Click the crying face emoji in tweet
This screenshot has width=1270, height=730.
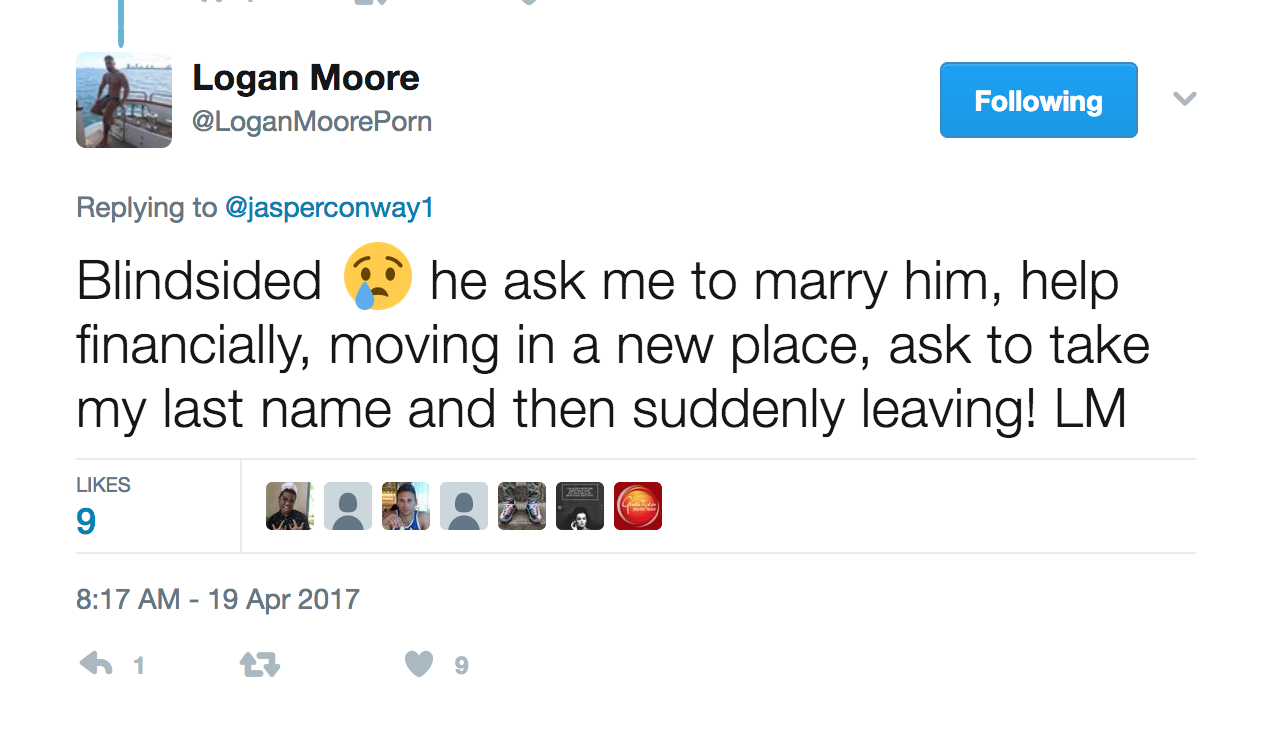(377, 276)
